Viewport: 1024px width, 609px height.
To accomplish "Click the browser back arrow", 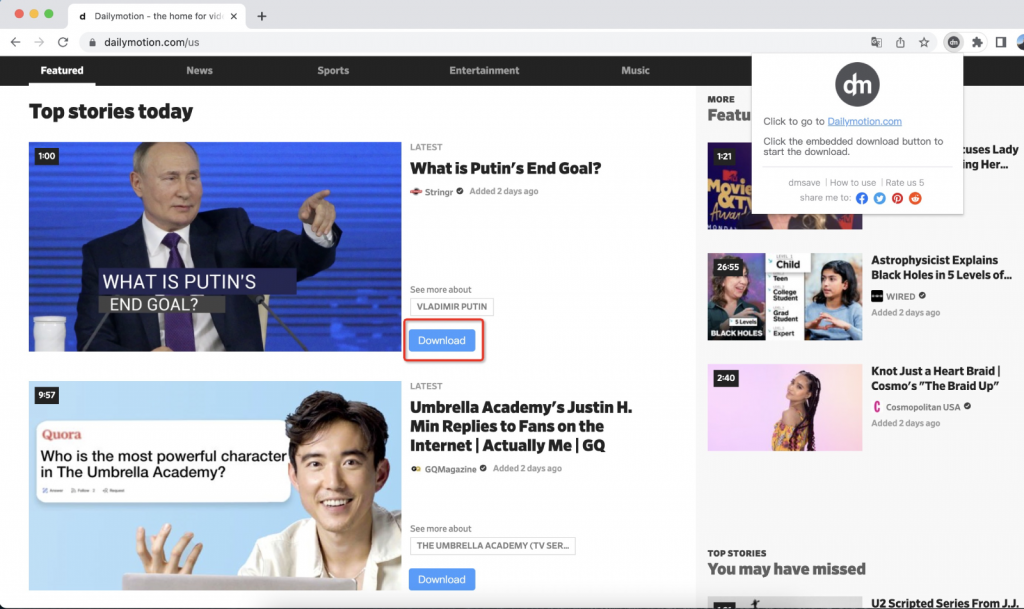I will 16,42.
